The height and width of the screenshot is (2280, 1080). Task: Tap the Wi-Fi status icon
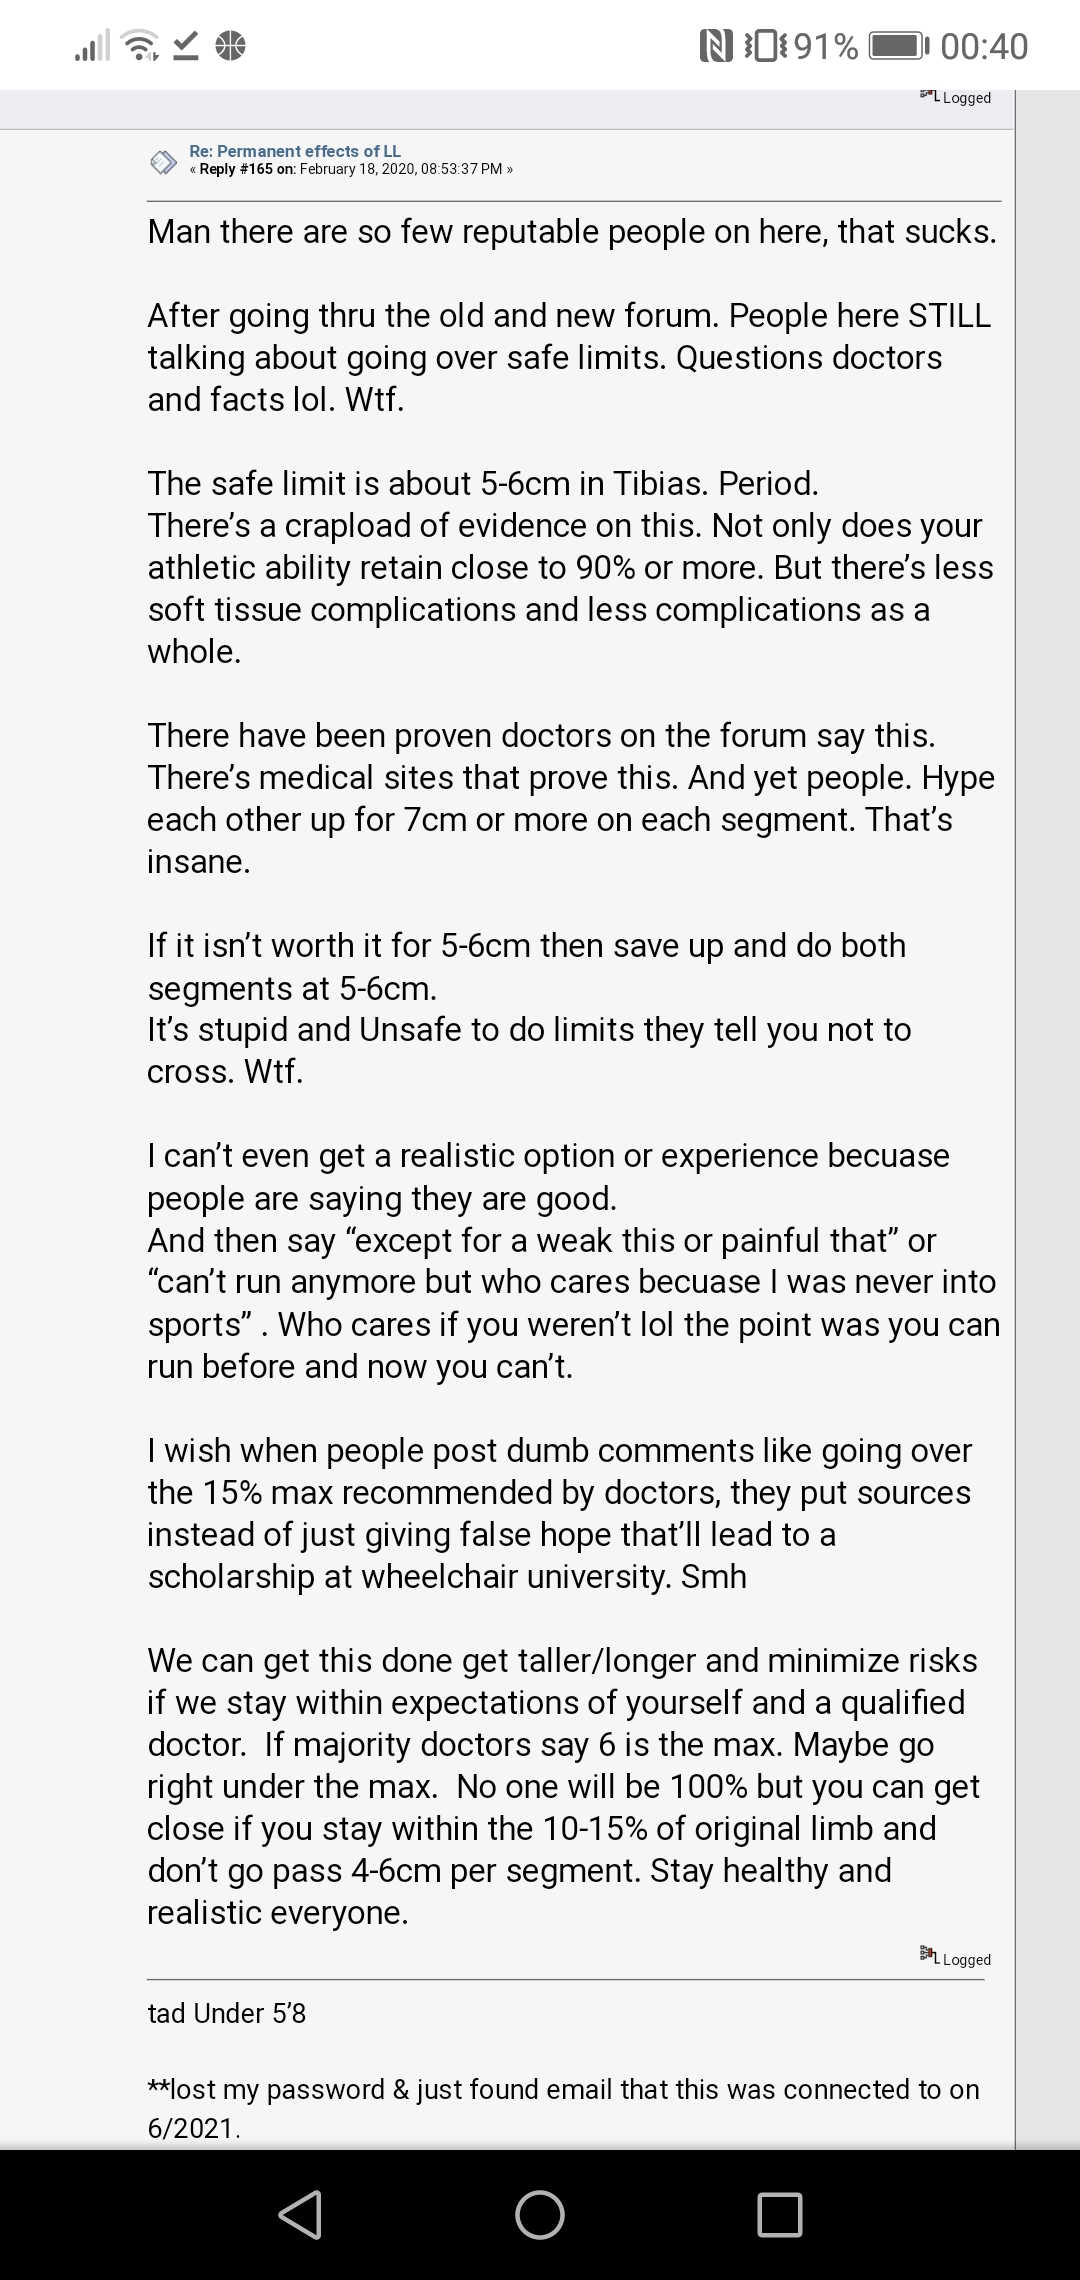142,46
